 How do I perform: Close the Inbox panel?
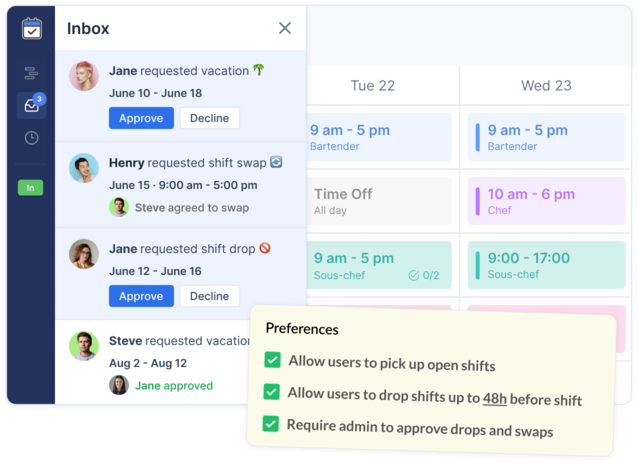[285, 28]
